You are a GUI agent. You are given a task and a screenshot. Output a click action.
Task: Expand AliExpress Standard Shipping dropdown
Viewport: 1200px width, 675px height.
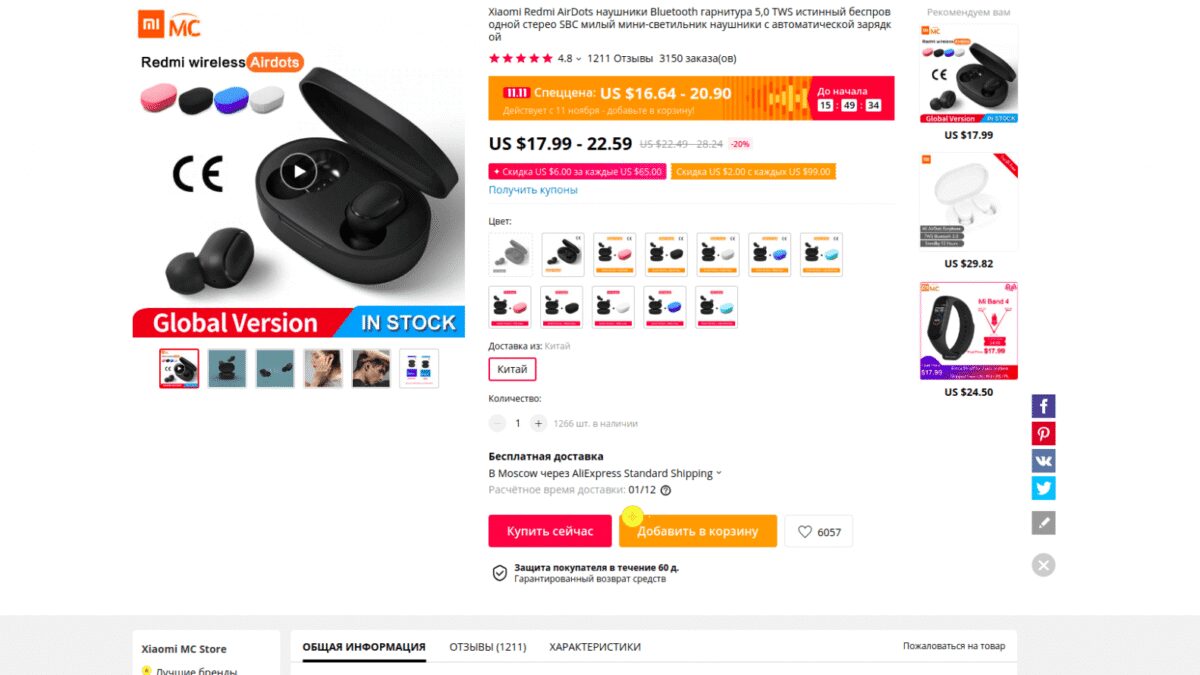719,474
